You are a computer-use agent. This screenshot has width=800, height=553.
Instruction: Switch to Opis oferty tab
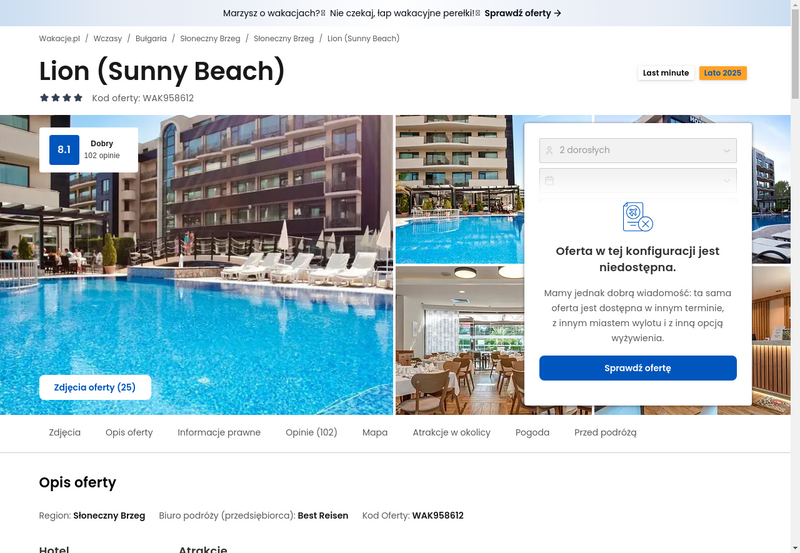129,433
